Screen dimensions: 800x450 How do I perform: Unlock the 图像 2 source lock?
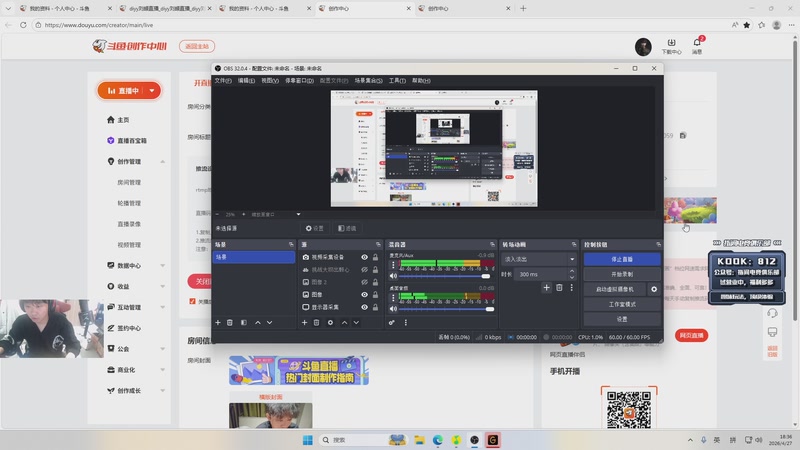tap(376, 282)
